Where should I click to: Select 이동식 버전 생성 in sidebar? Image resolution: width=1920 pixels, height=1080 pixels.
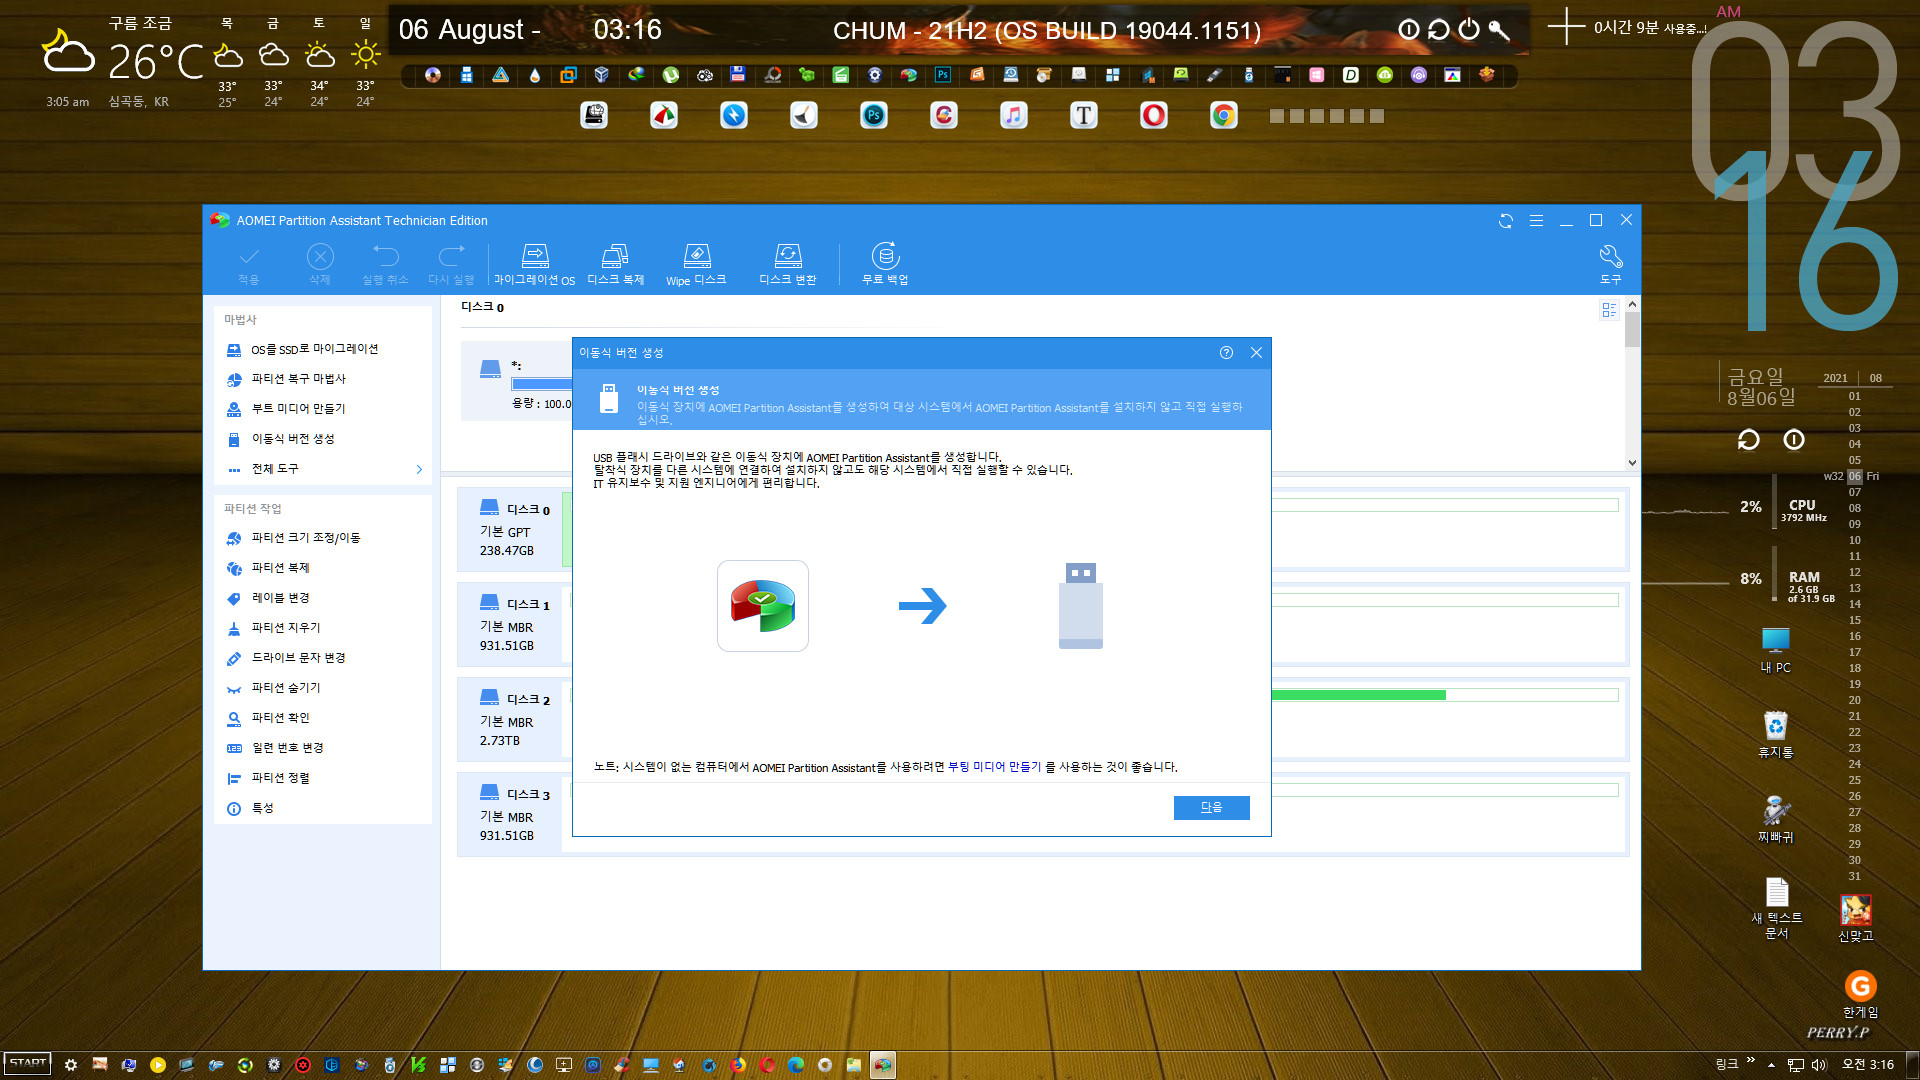click(292, 439)
